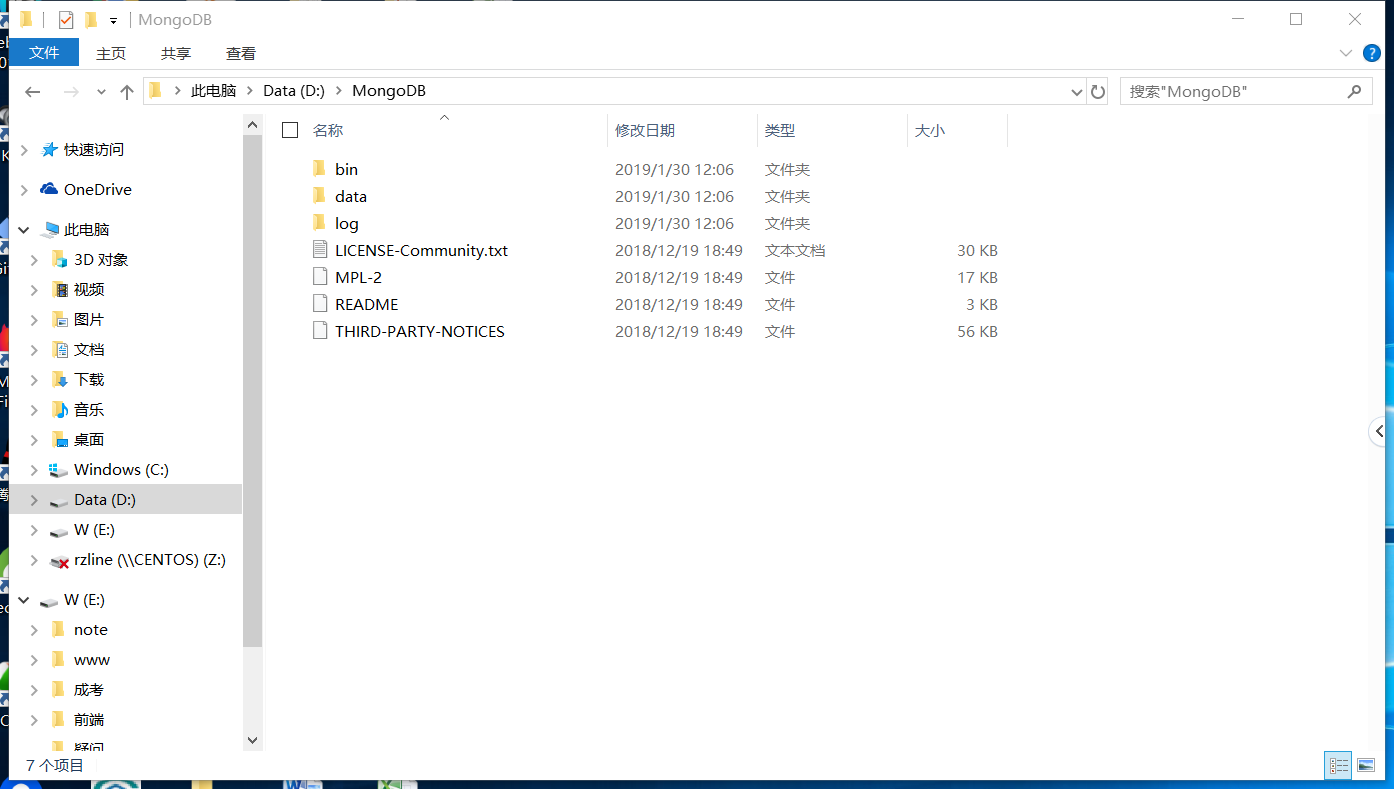The width and height of the screenshot is (1394, 789).
Task: Select the 成考 folder in sidebar
Action: (x=89, y=690)
